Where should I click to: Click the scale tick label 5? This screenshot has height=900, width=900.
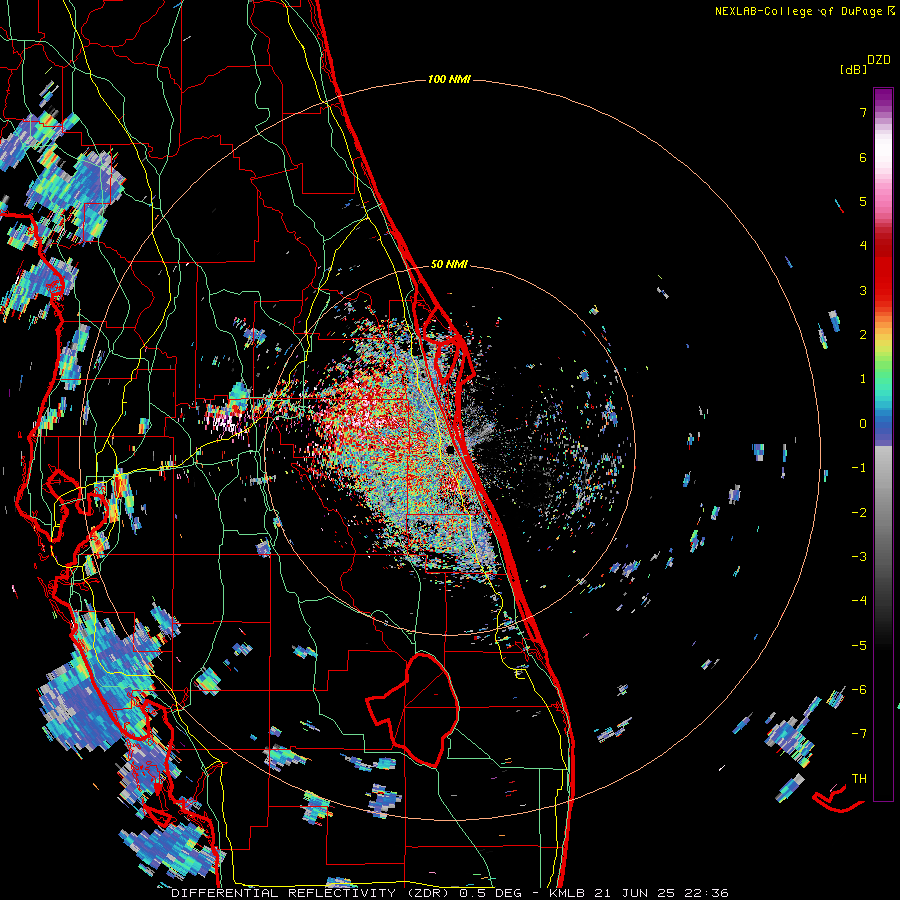(863, 201)
